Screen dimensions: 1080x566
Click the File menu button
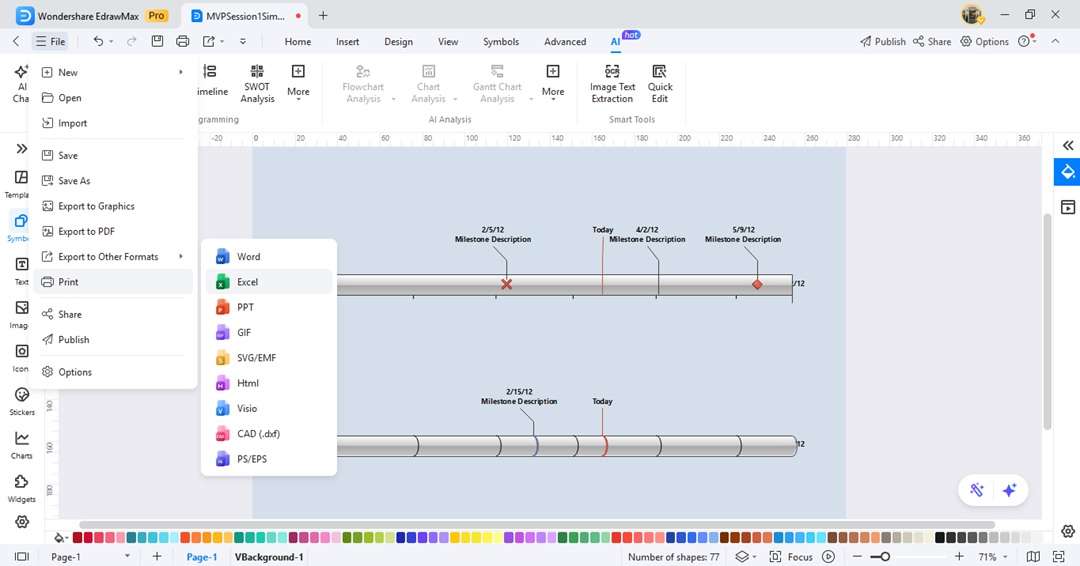coord(50,41)
